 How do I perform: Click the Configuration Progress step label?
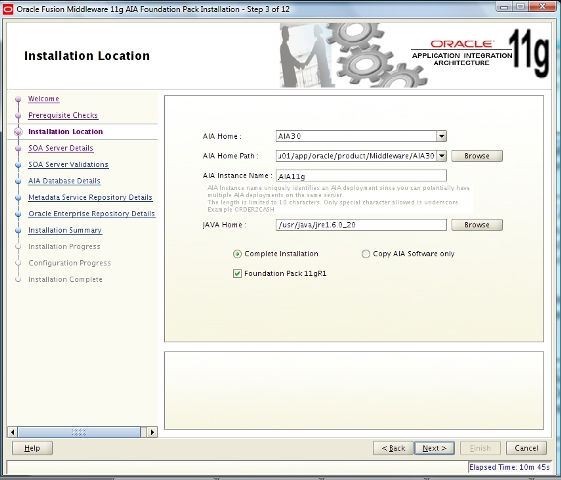coord(70,263)
